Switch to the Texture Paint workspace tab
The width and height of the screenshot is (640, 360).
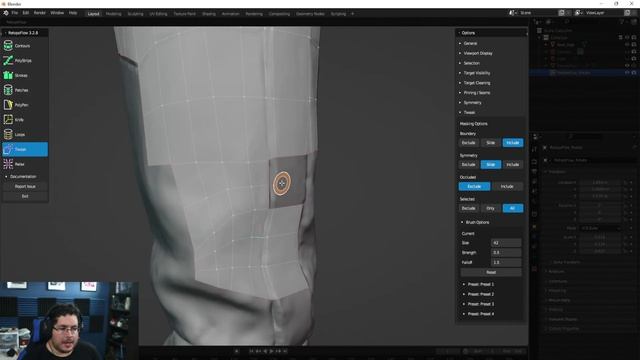click(185, 14)
